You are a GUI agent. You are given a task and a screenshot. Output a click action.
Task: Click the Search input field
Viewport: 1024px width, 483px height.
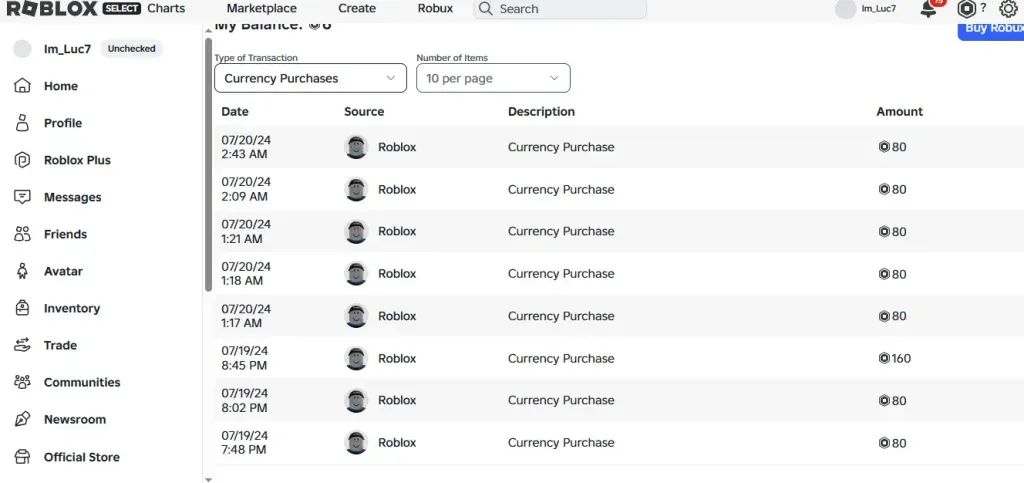pyautogui.click(x=560, y=8)
